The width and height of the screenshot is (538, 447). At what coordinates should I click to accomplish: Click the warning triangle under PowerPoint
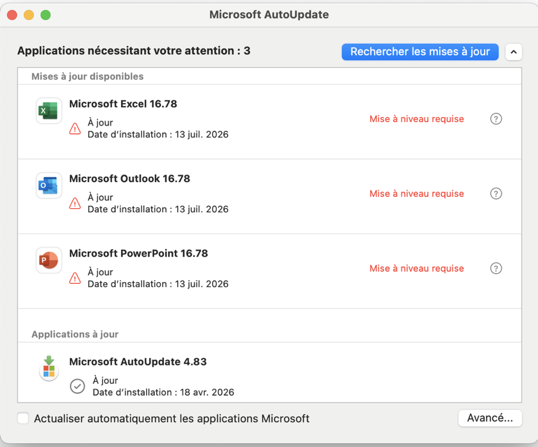(75, 278)
